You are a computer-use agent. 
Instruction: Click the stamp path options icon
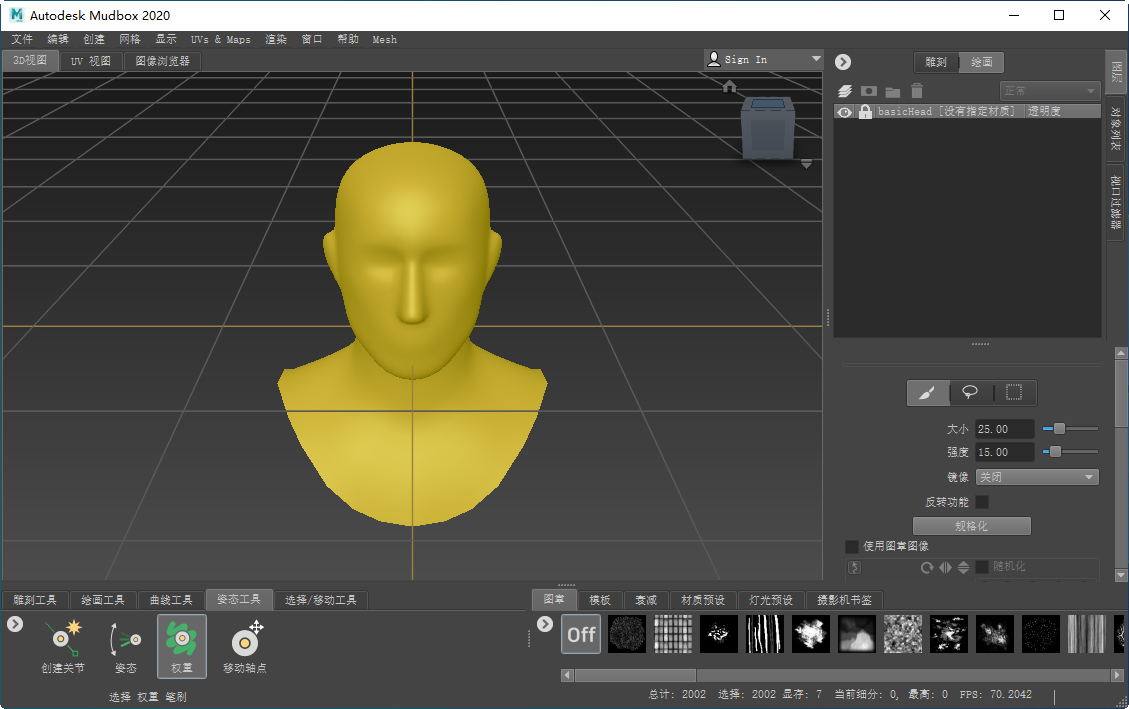click(x=855, y=567)
